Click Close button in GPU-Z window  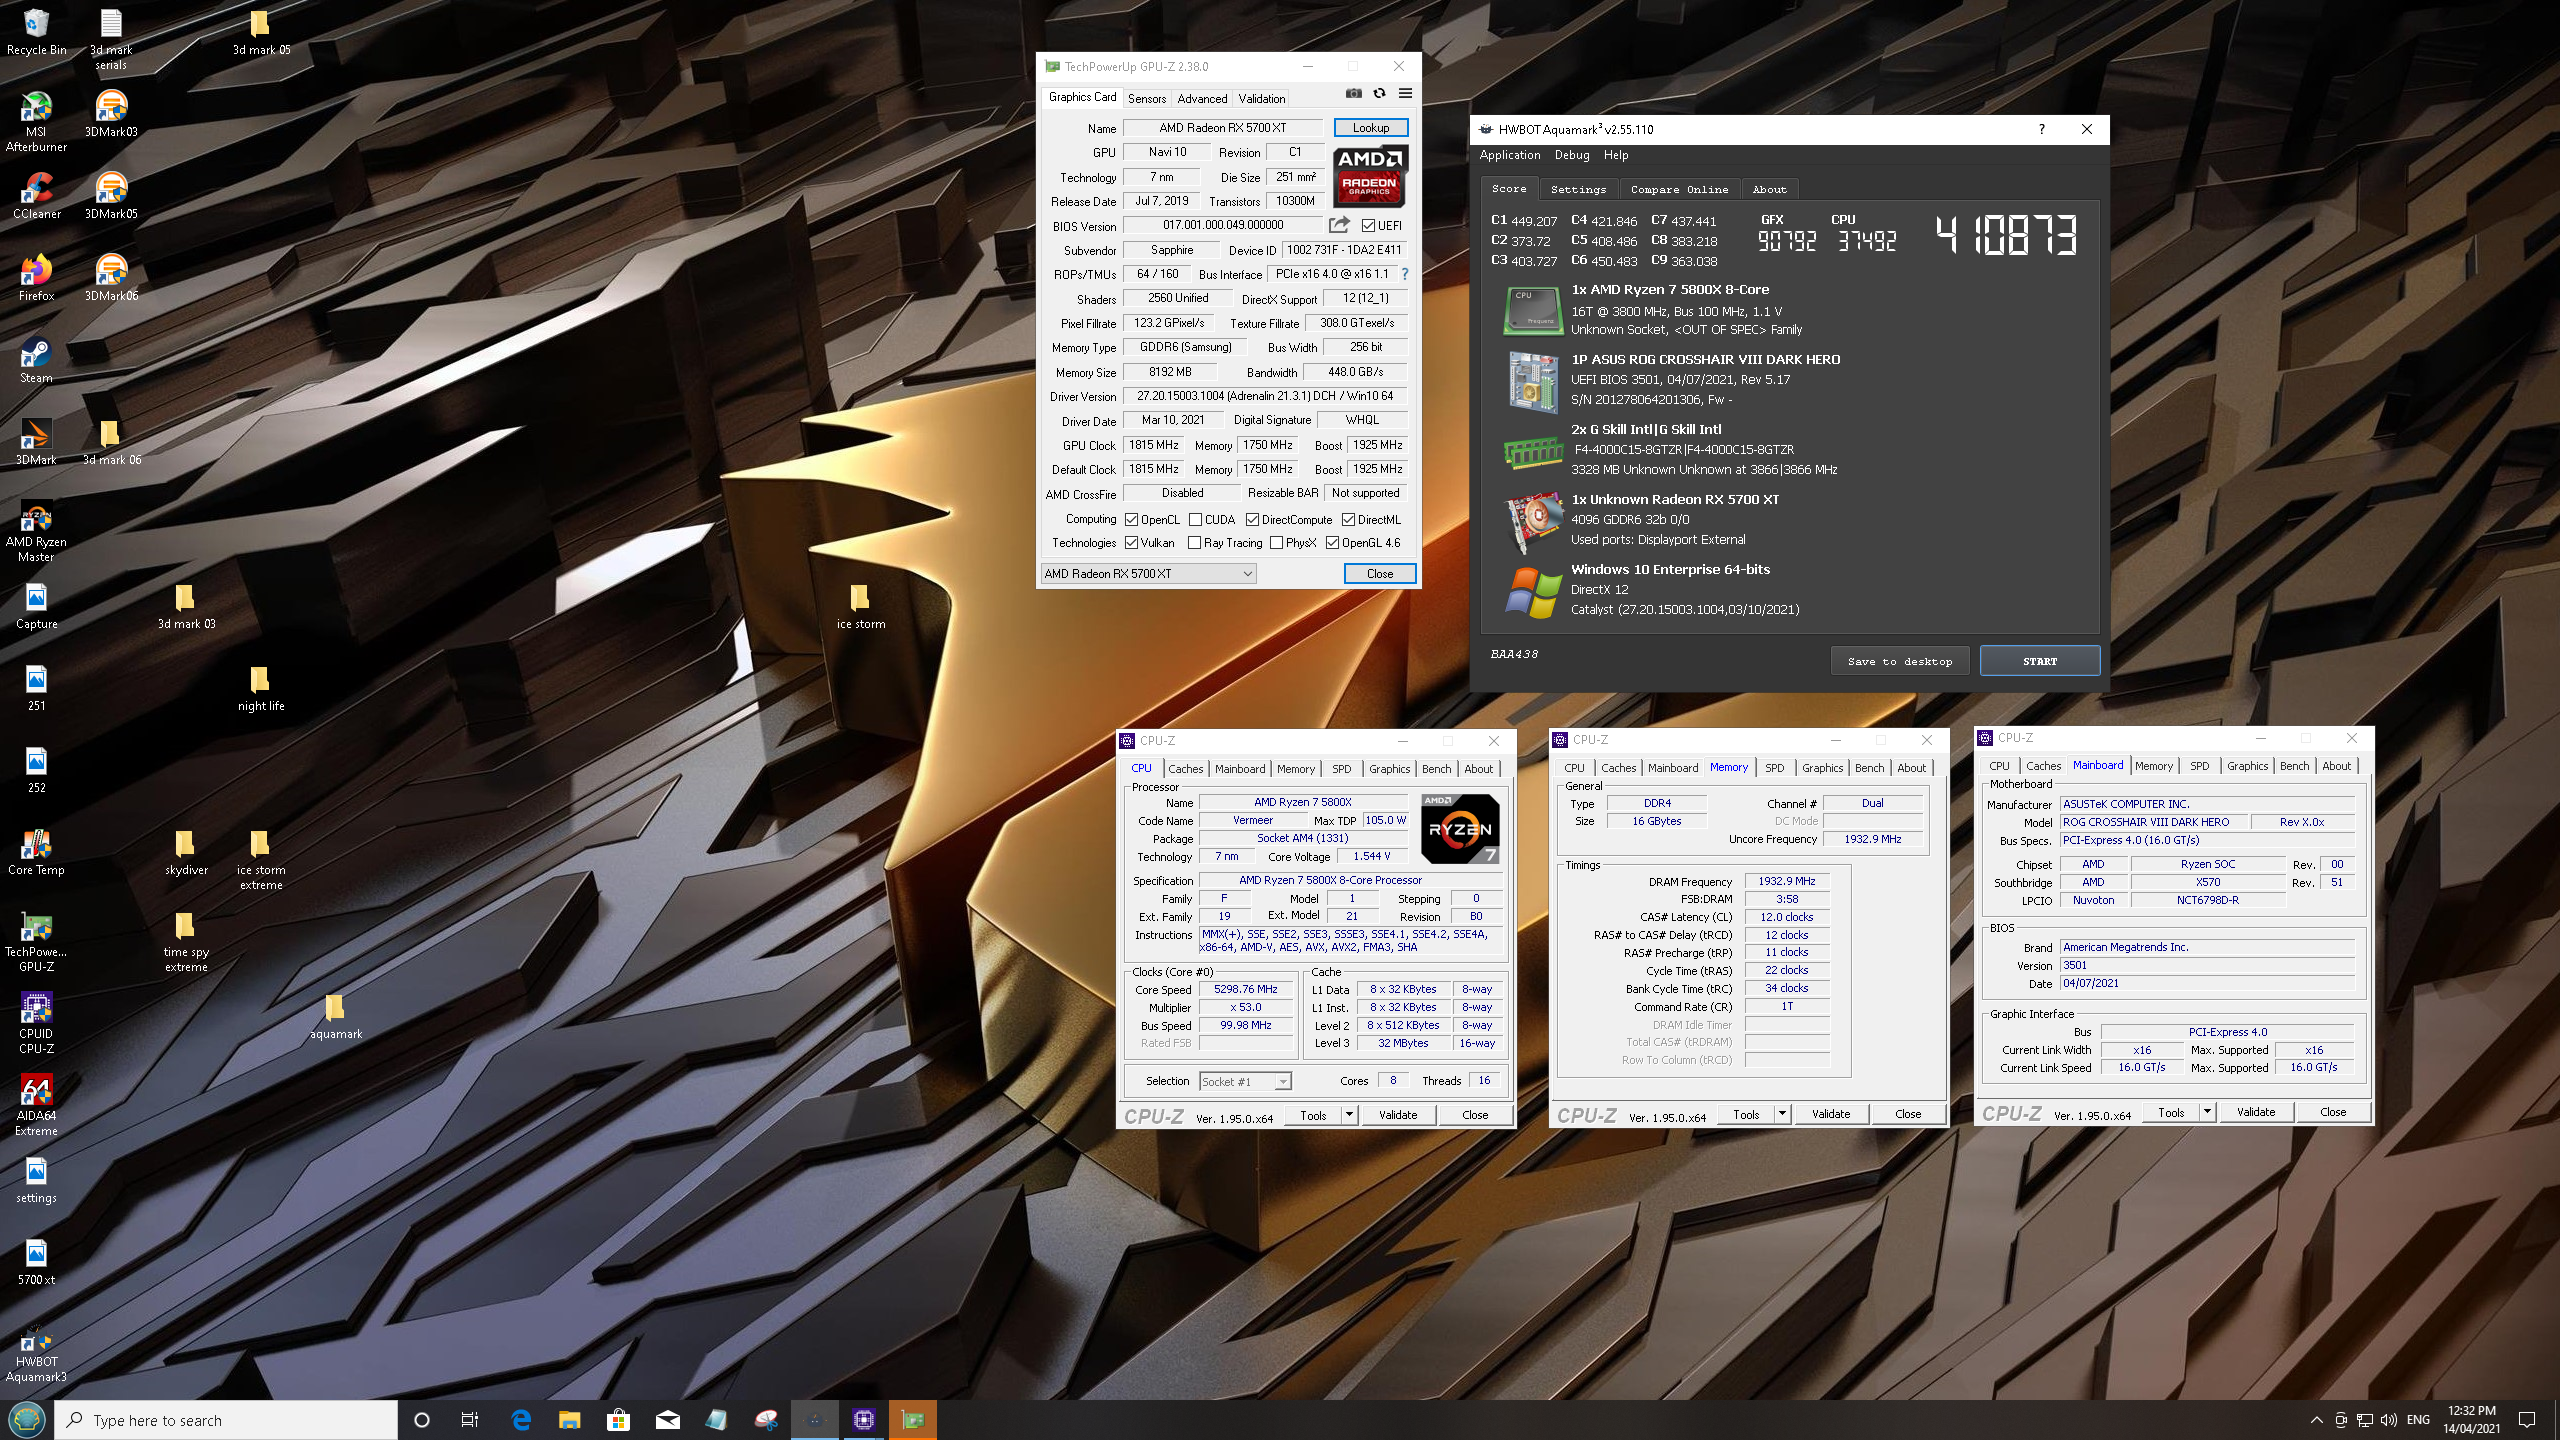1379,574
